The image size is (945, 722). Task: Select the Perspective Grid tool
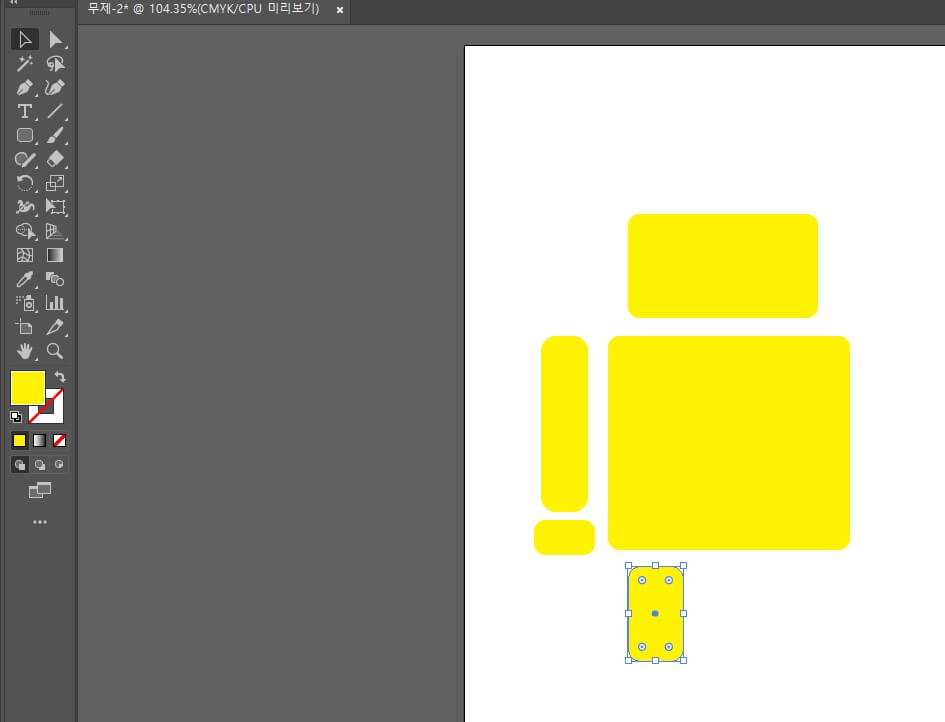pos(55,231)
